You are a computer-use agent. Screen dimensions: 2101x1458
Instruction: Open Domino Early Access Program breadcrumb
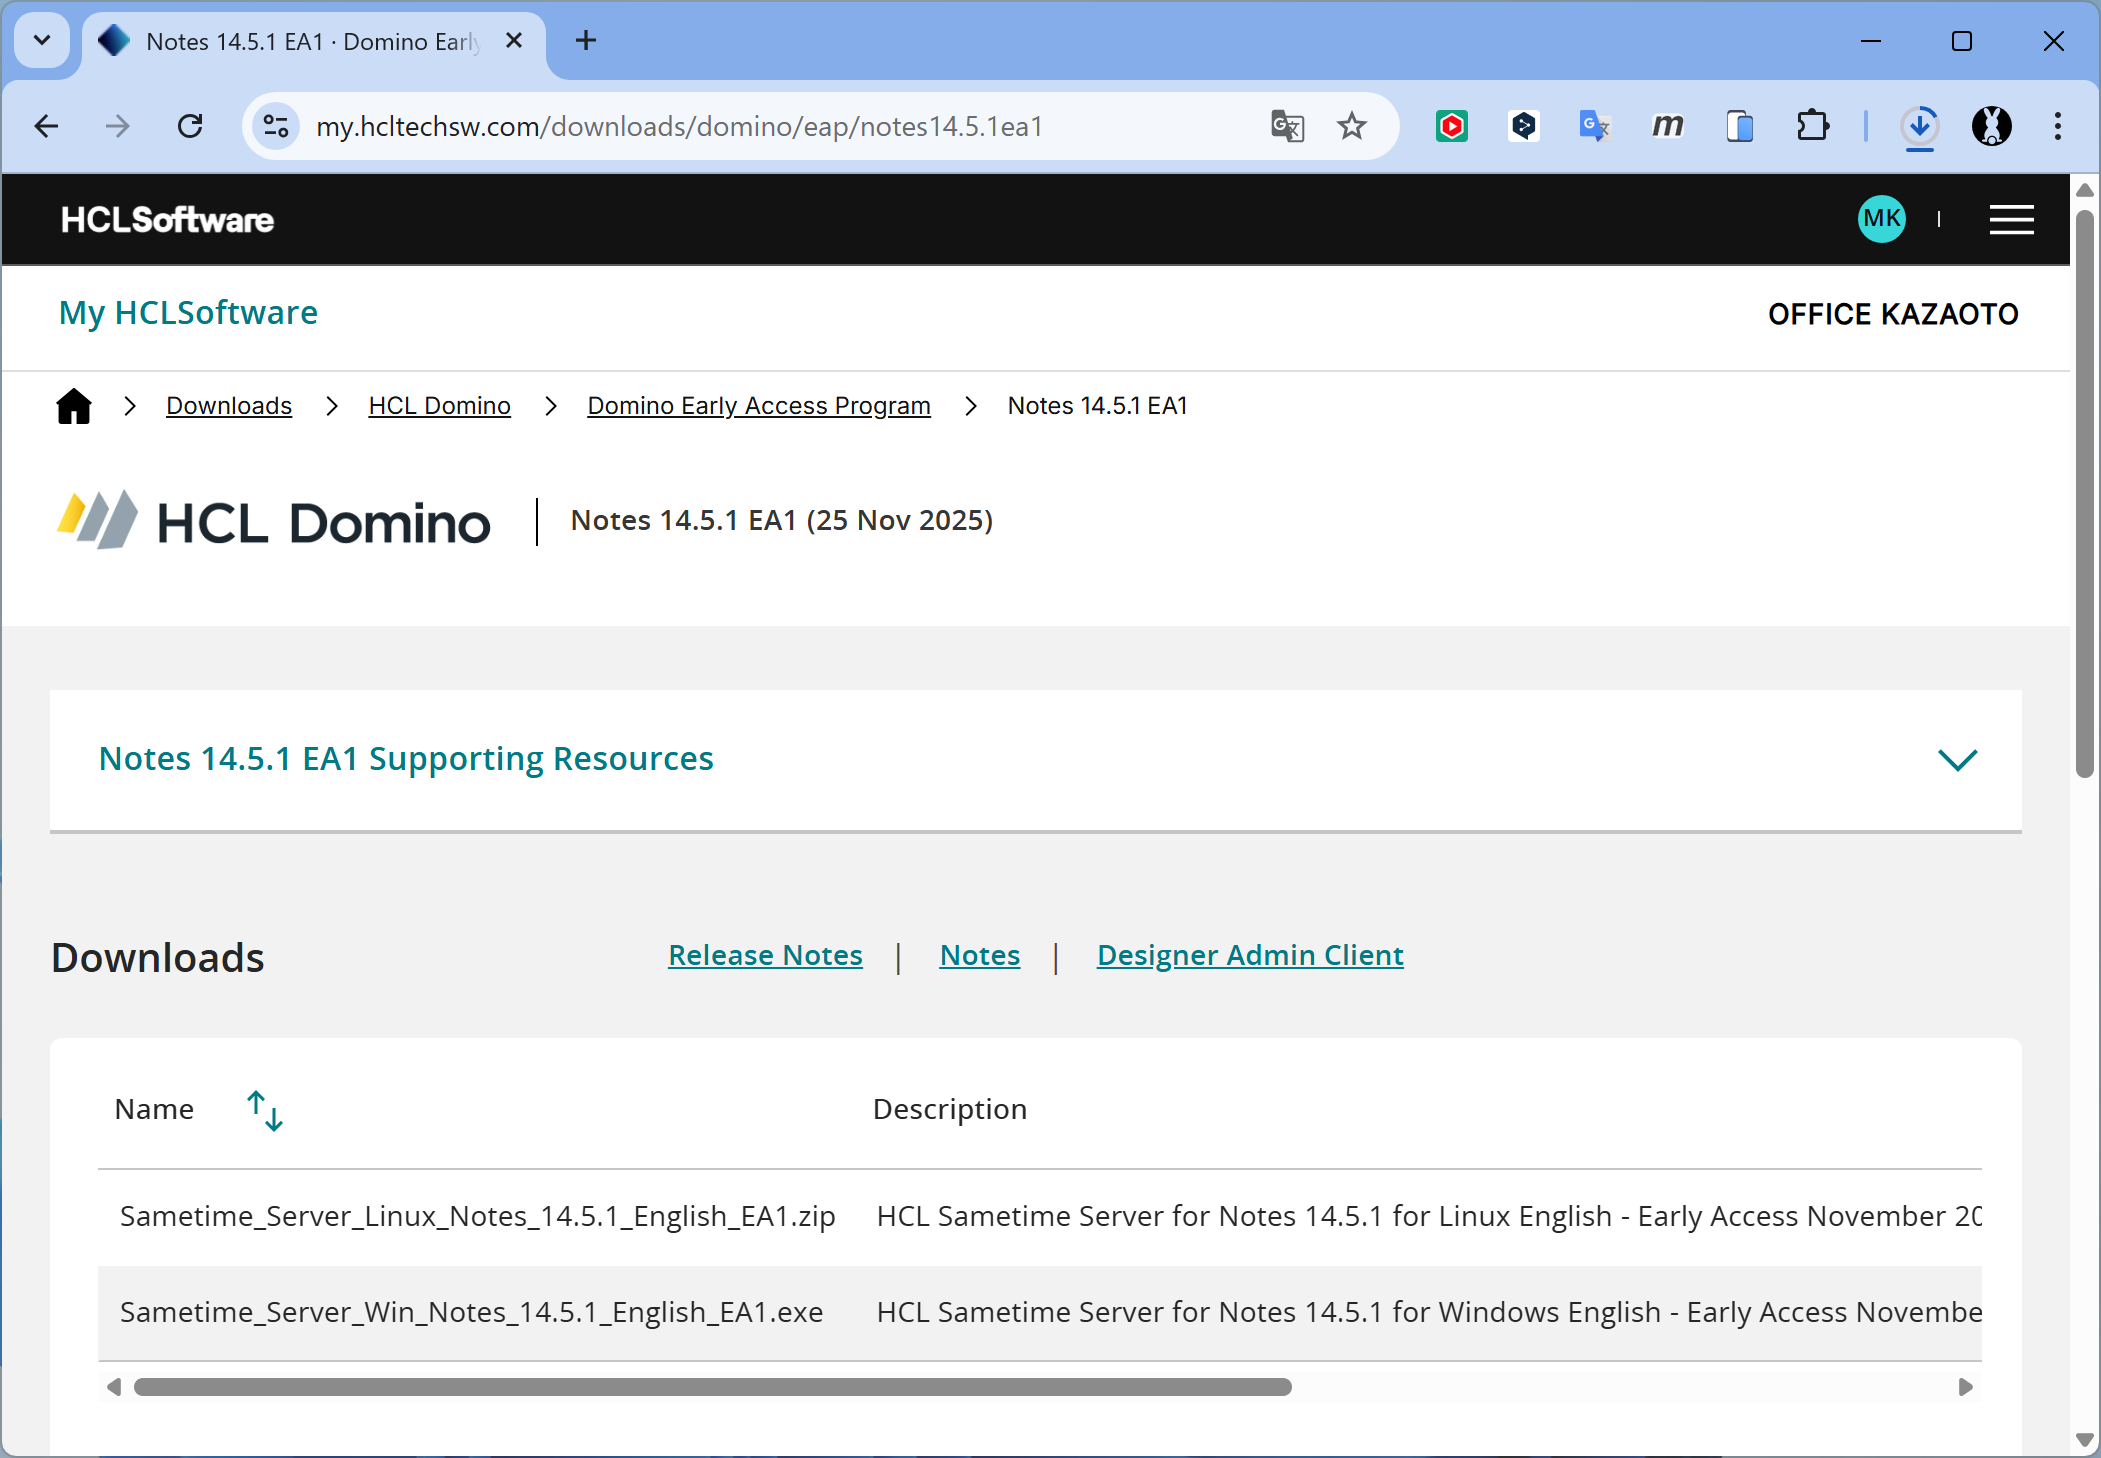(759, 406)
